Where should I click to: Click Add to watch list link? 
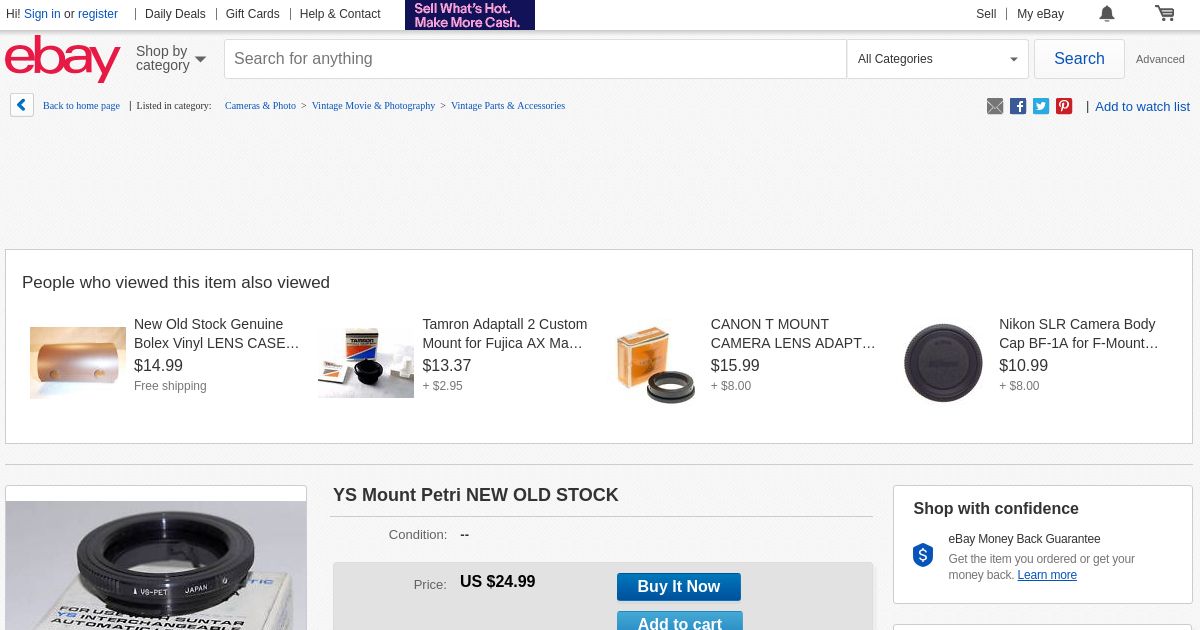[1142, 106]
